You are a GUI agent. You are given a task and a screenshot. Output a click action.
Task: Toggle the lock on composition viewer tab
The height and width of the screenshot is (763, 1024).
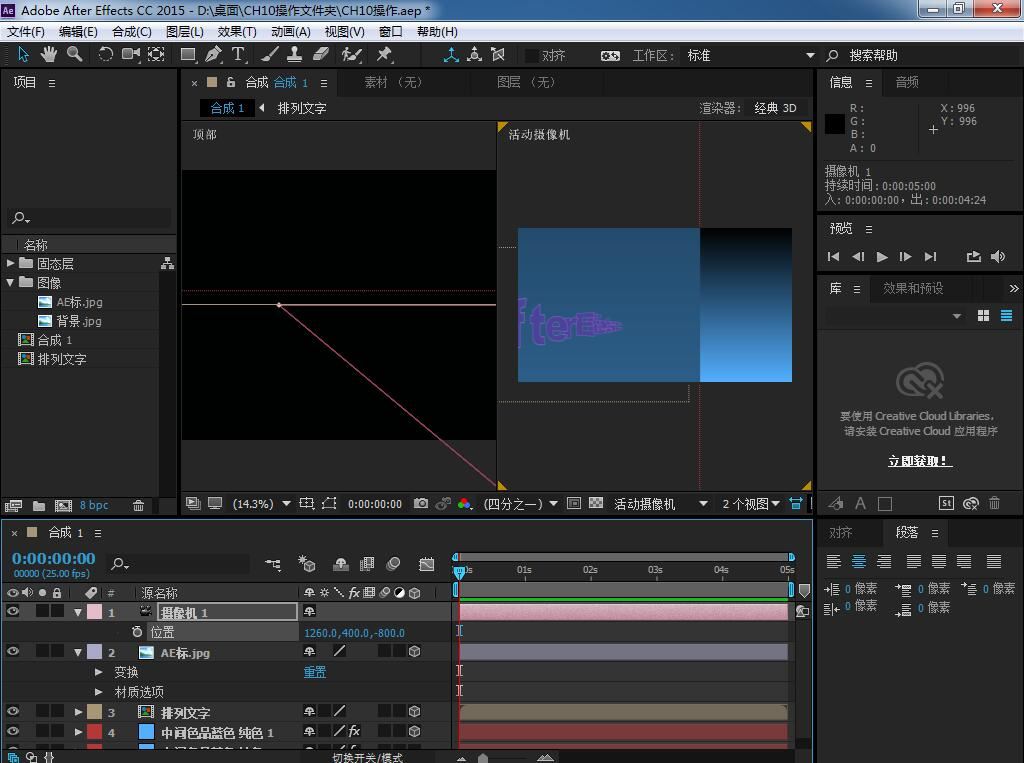pos(231,82)
